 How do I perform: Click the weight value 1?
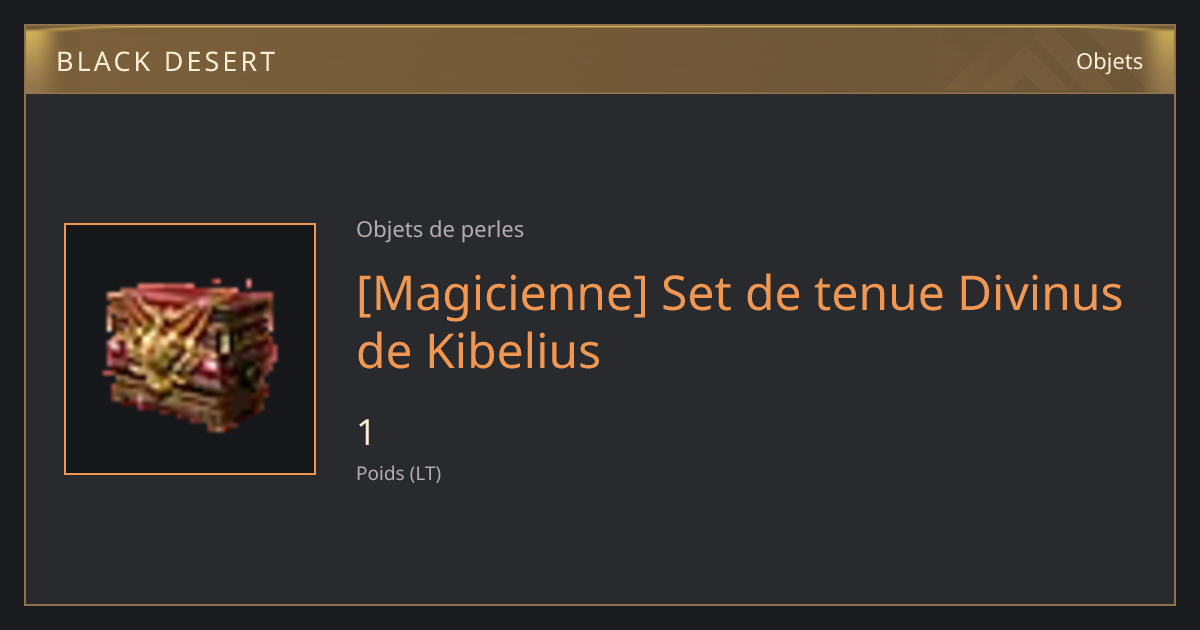[x=366, y=433]
